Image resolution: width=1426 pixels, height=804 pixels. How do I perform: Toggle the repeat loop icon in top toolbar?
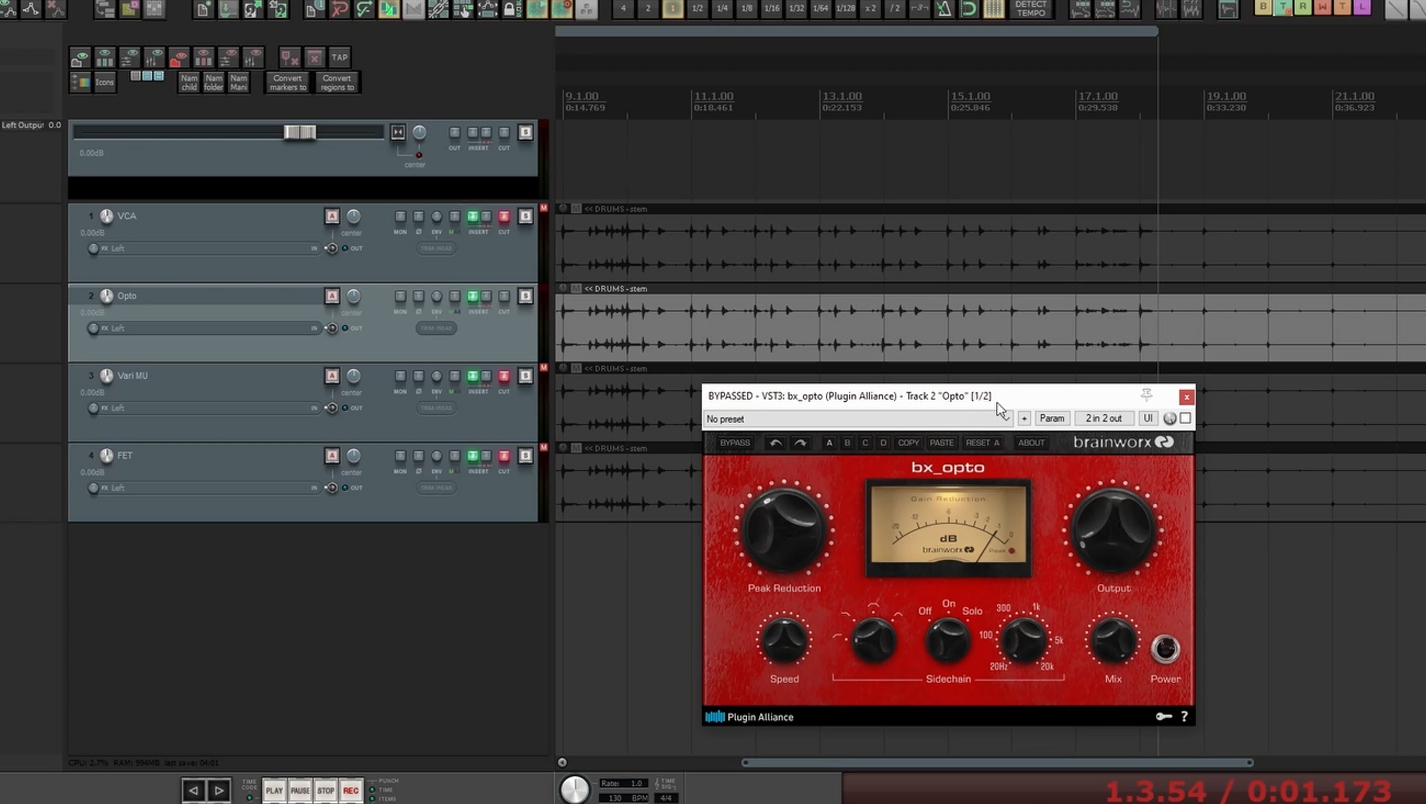click(968, 9)
